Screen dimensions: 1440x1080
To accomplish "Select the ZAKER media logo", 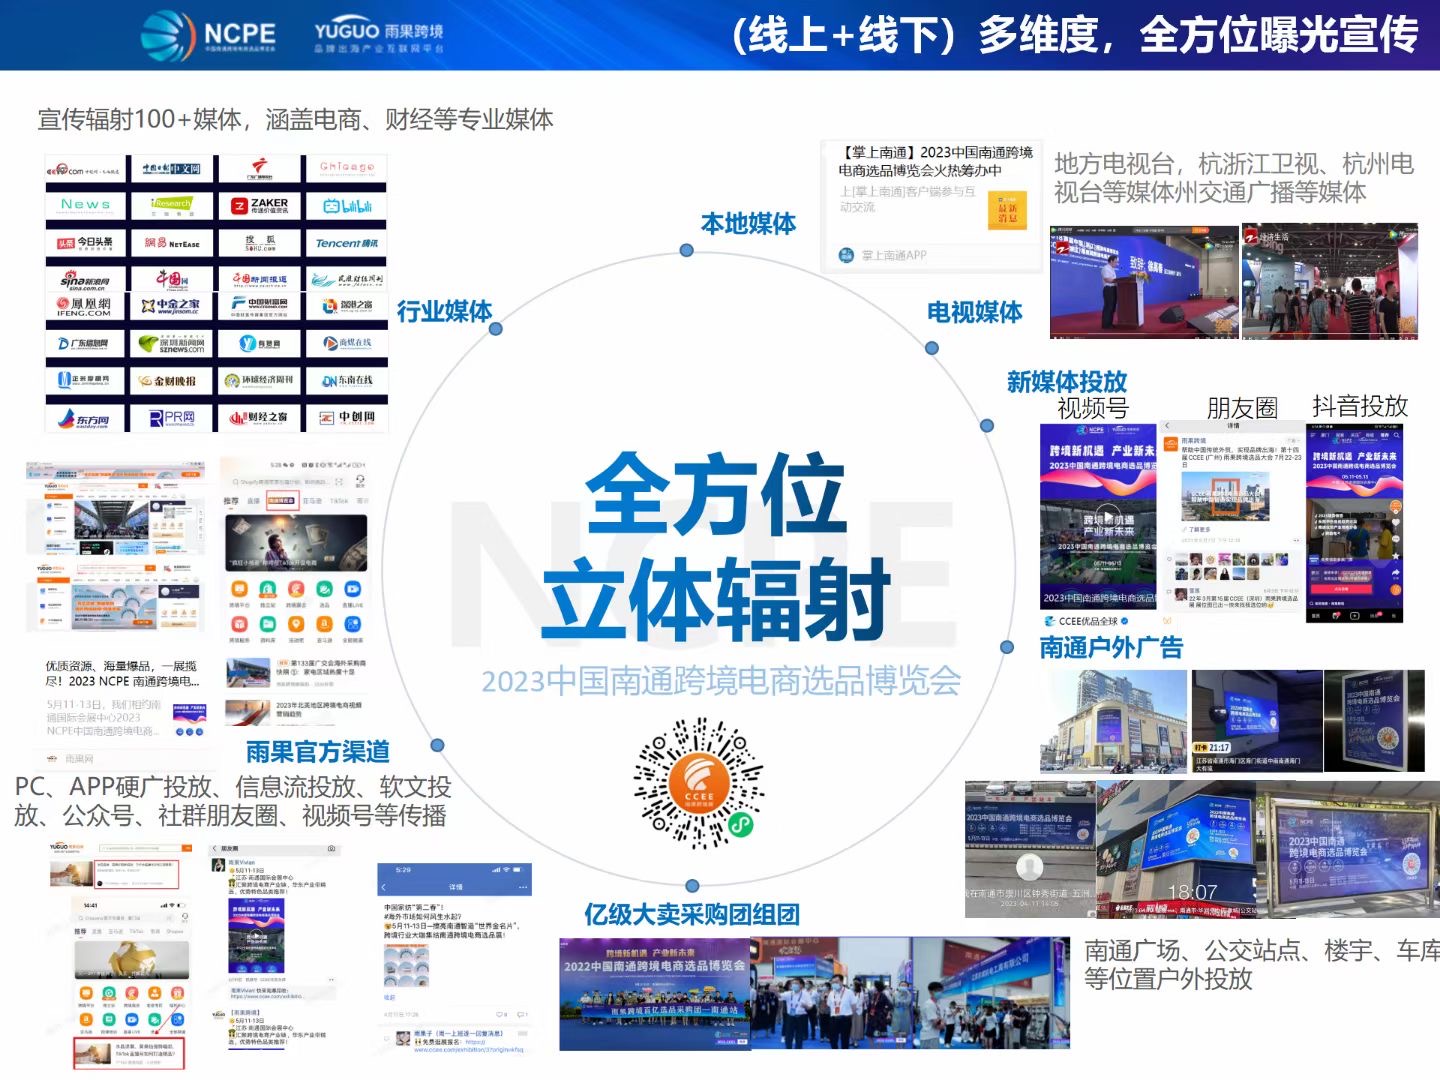I will pyautogui.click(x=262, y=205).
